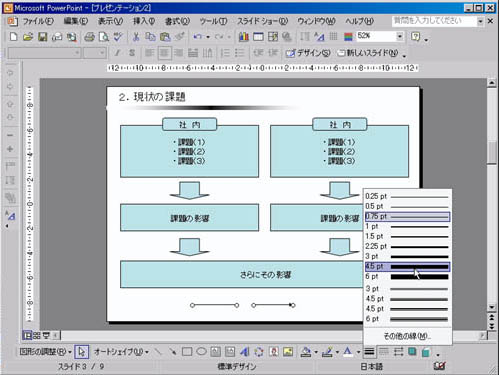Choose the 2.25 pt line width
This screenshot has height=375, width=499.
click(x=407, y=246)
